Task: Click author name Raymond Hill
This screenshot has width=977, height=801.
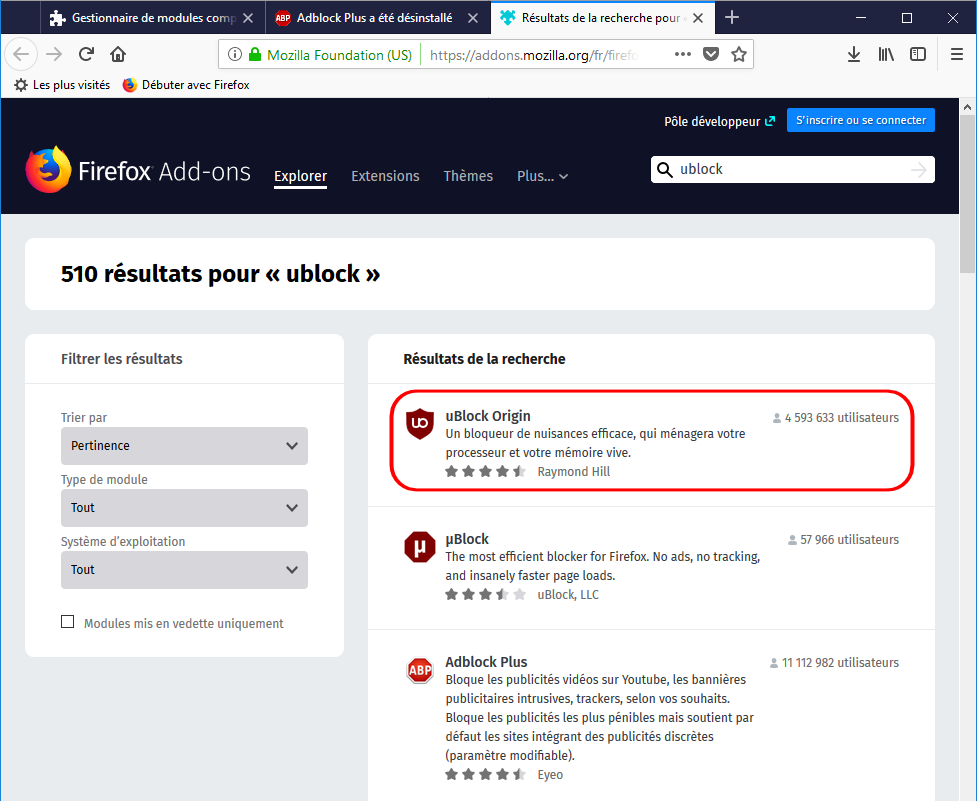Action: [574, 472]
